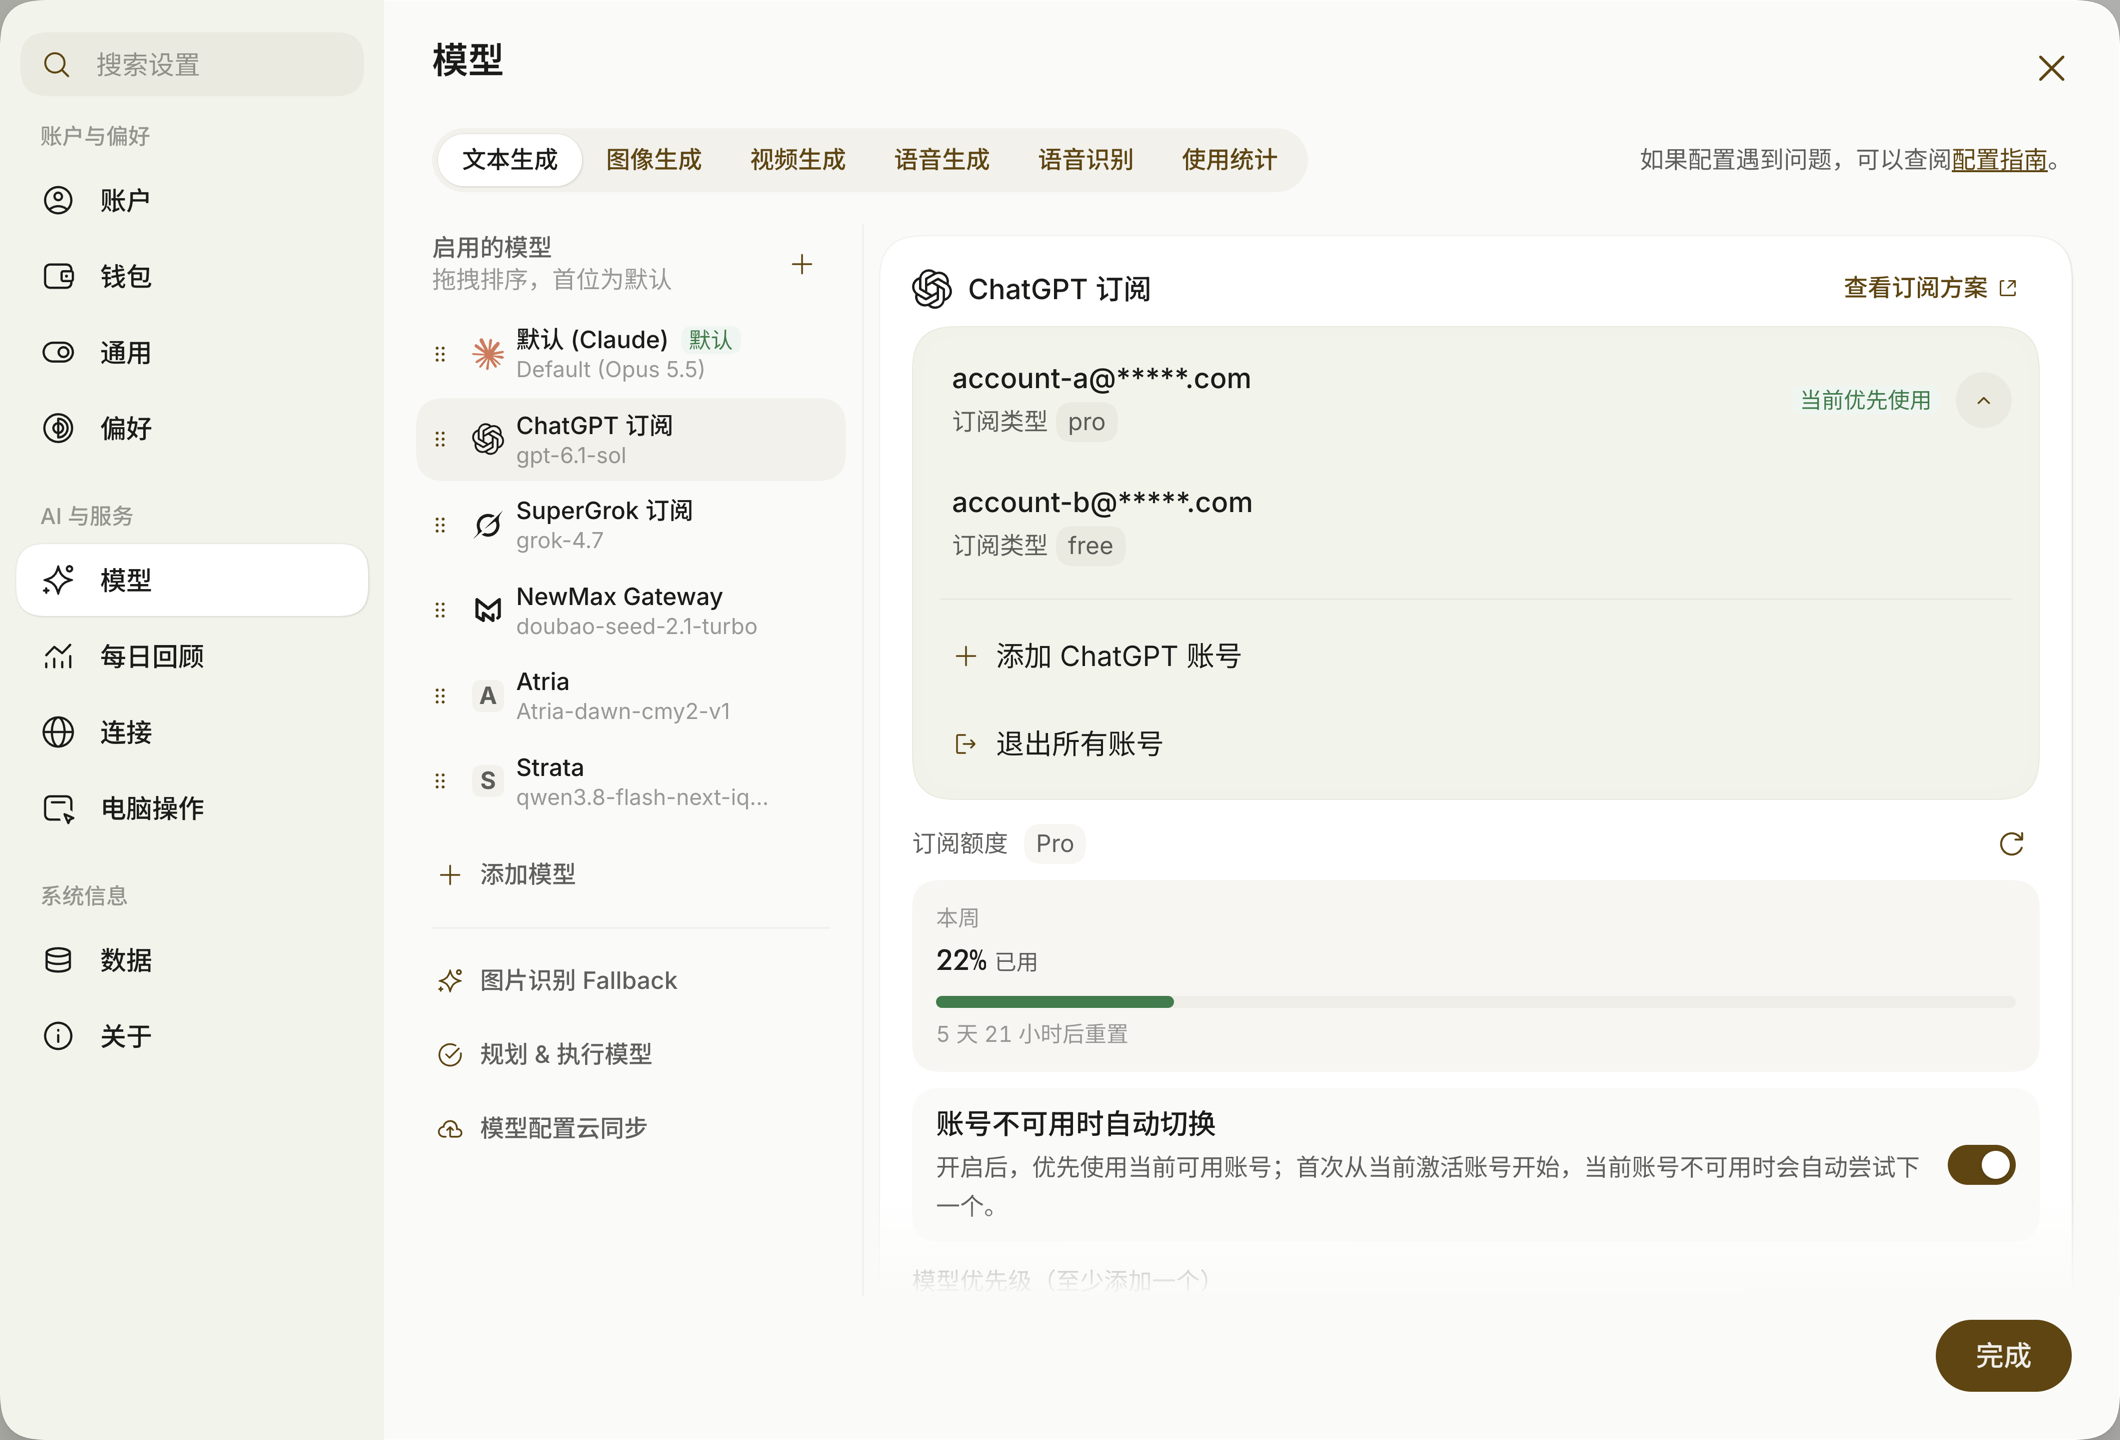
Task: Collapse the account-a account chevron
Action: point(1983,400)
